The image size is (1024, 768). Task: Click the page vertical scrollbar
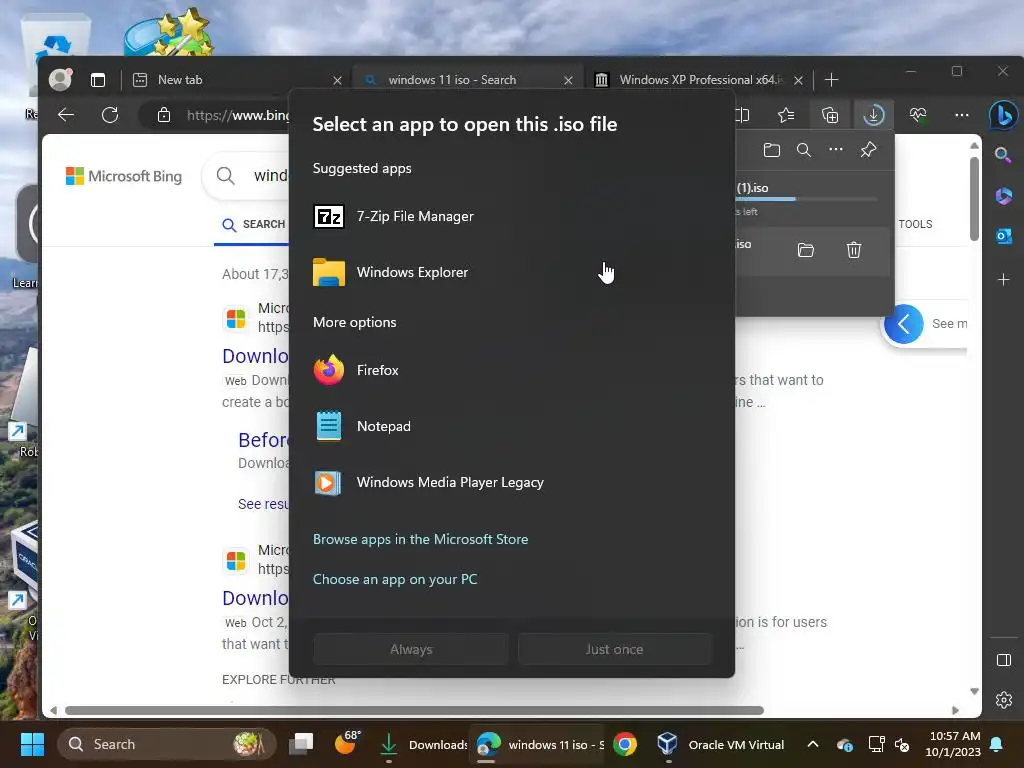[974, 199]
